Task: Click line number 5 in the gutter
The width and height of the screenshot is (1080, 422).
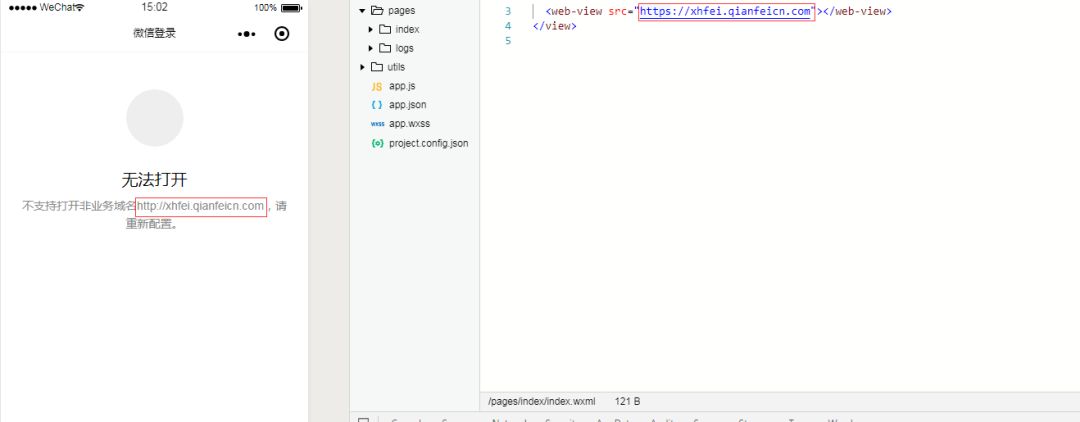Action: pyautogui.click(x=508, y=41)
